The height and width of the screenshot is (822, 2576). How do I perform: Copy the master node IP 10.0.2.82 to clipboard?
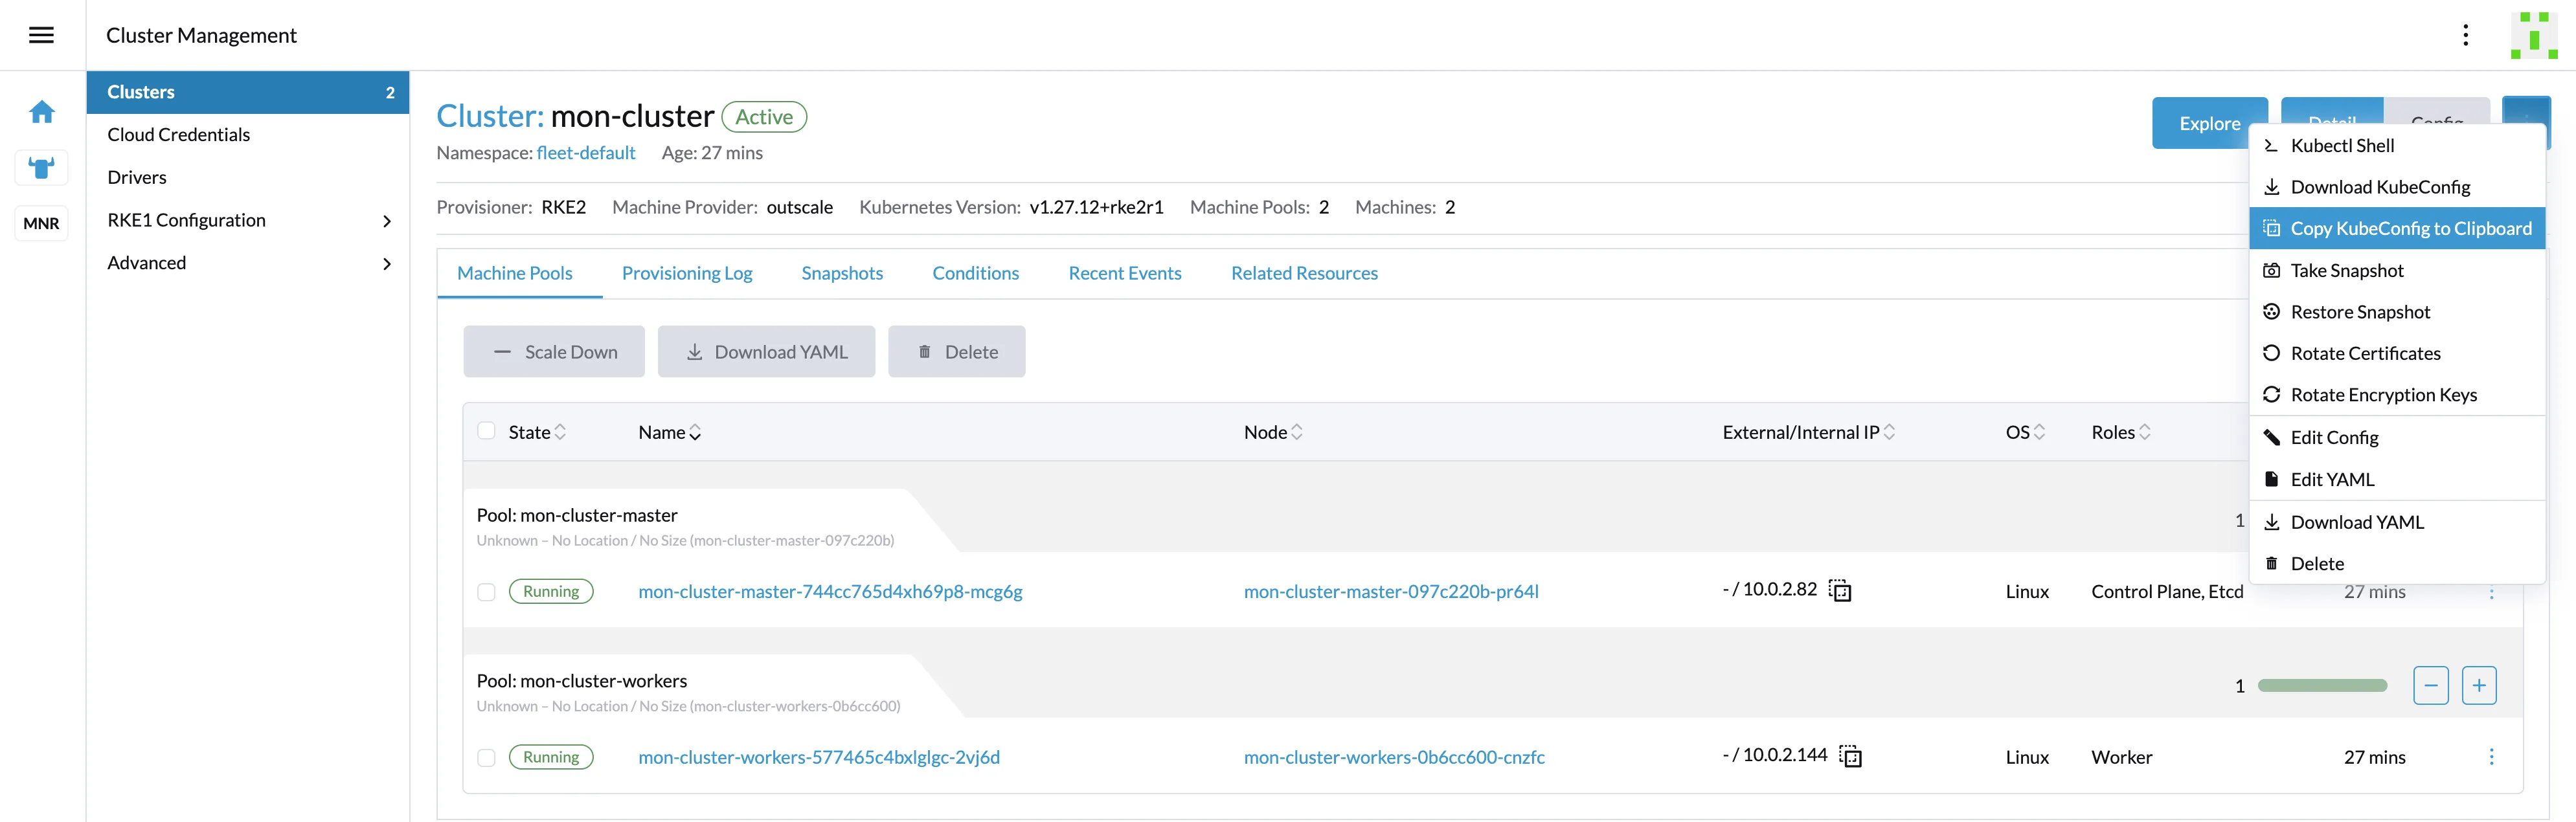pyautogui.click(x=1840, y=591)
